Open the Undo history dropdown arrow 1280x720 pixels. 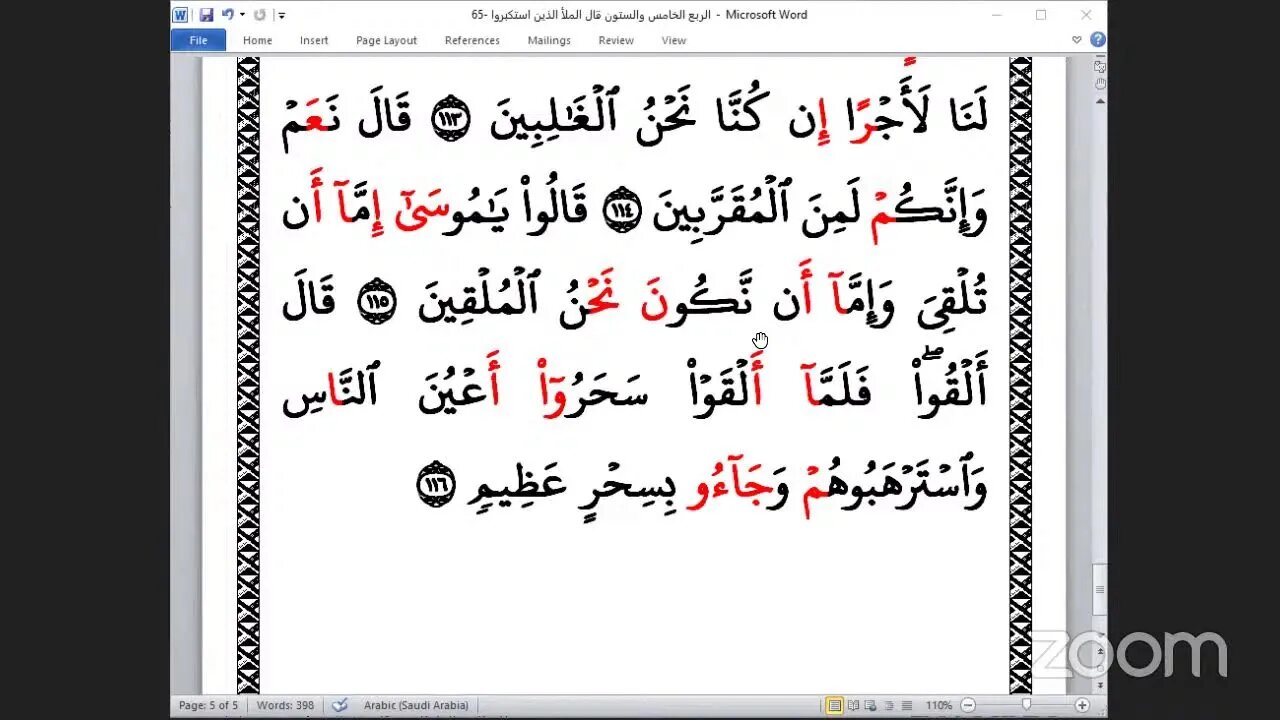242,15
